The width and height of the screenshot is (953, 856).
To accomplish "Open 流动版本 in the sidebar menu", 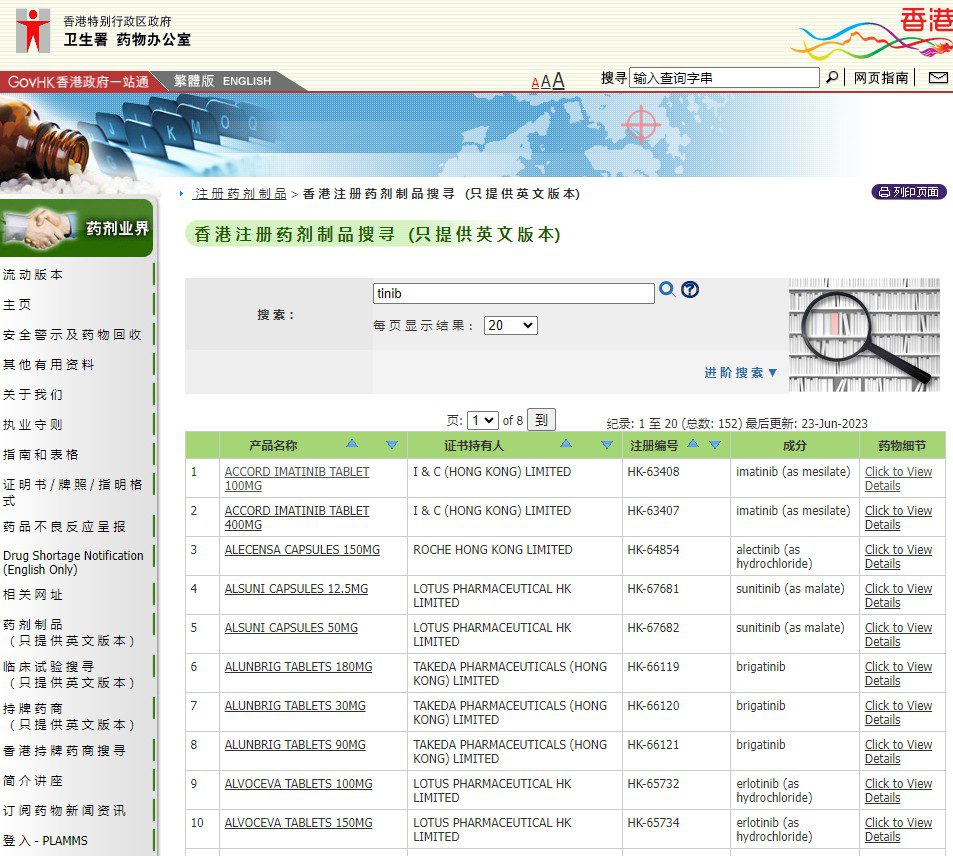I will pos(33,275).
